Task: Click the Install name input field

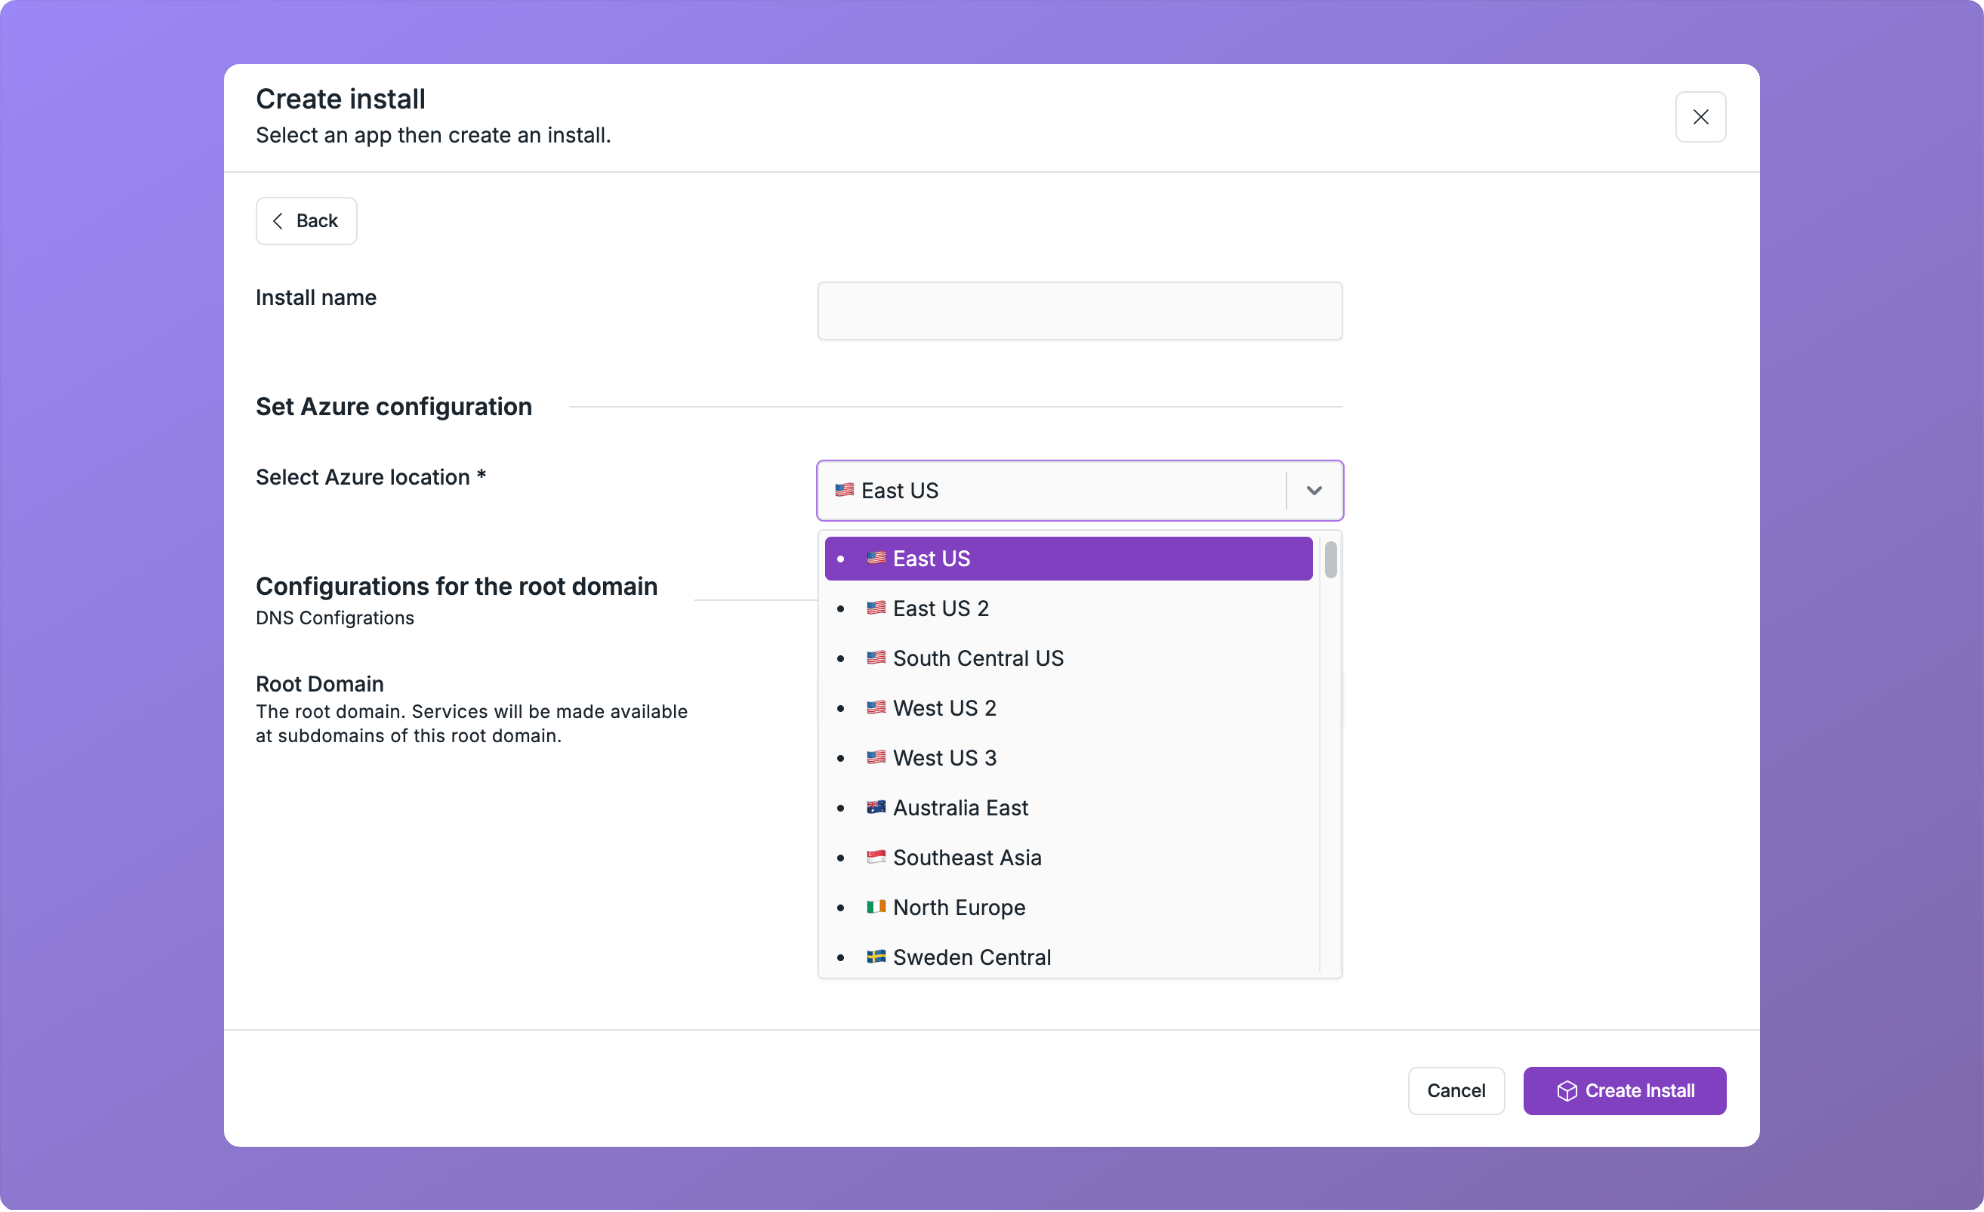Action: pyautogui.click(x=1080, y=311)
